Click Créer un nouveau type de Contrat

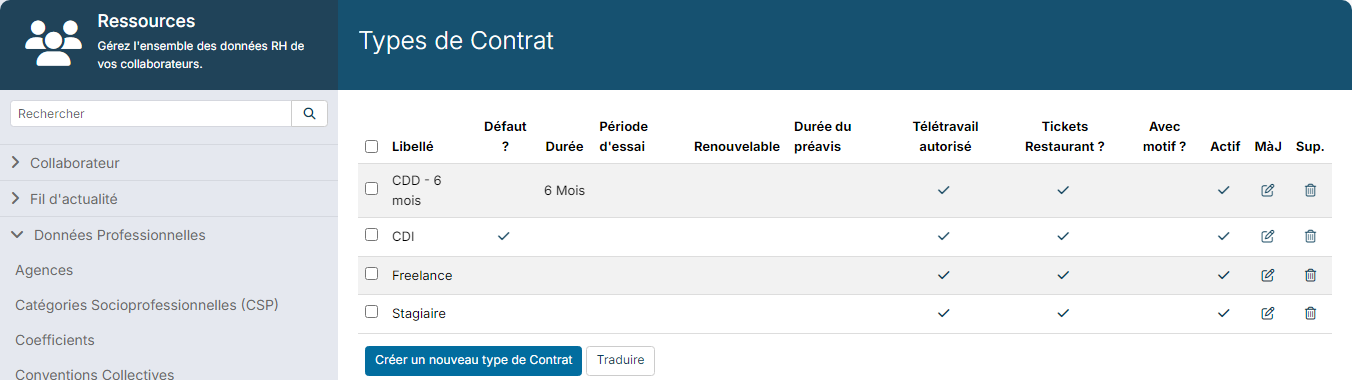coord(473,360)
